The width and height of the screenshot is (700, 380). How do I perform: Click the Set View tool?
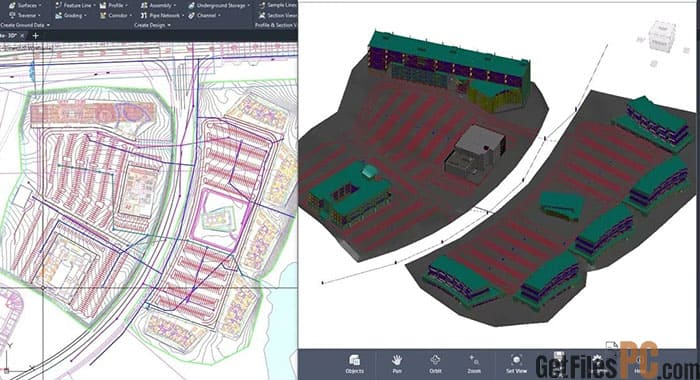516,363
